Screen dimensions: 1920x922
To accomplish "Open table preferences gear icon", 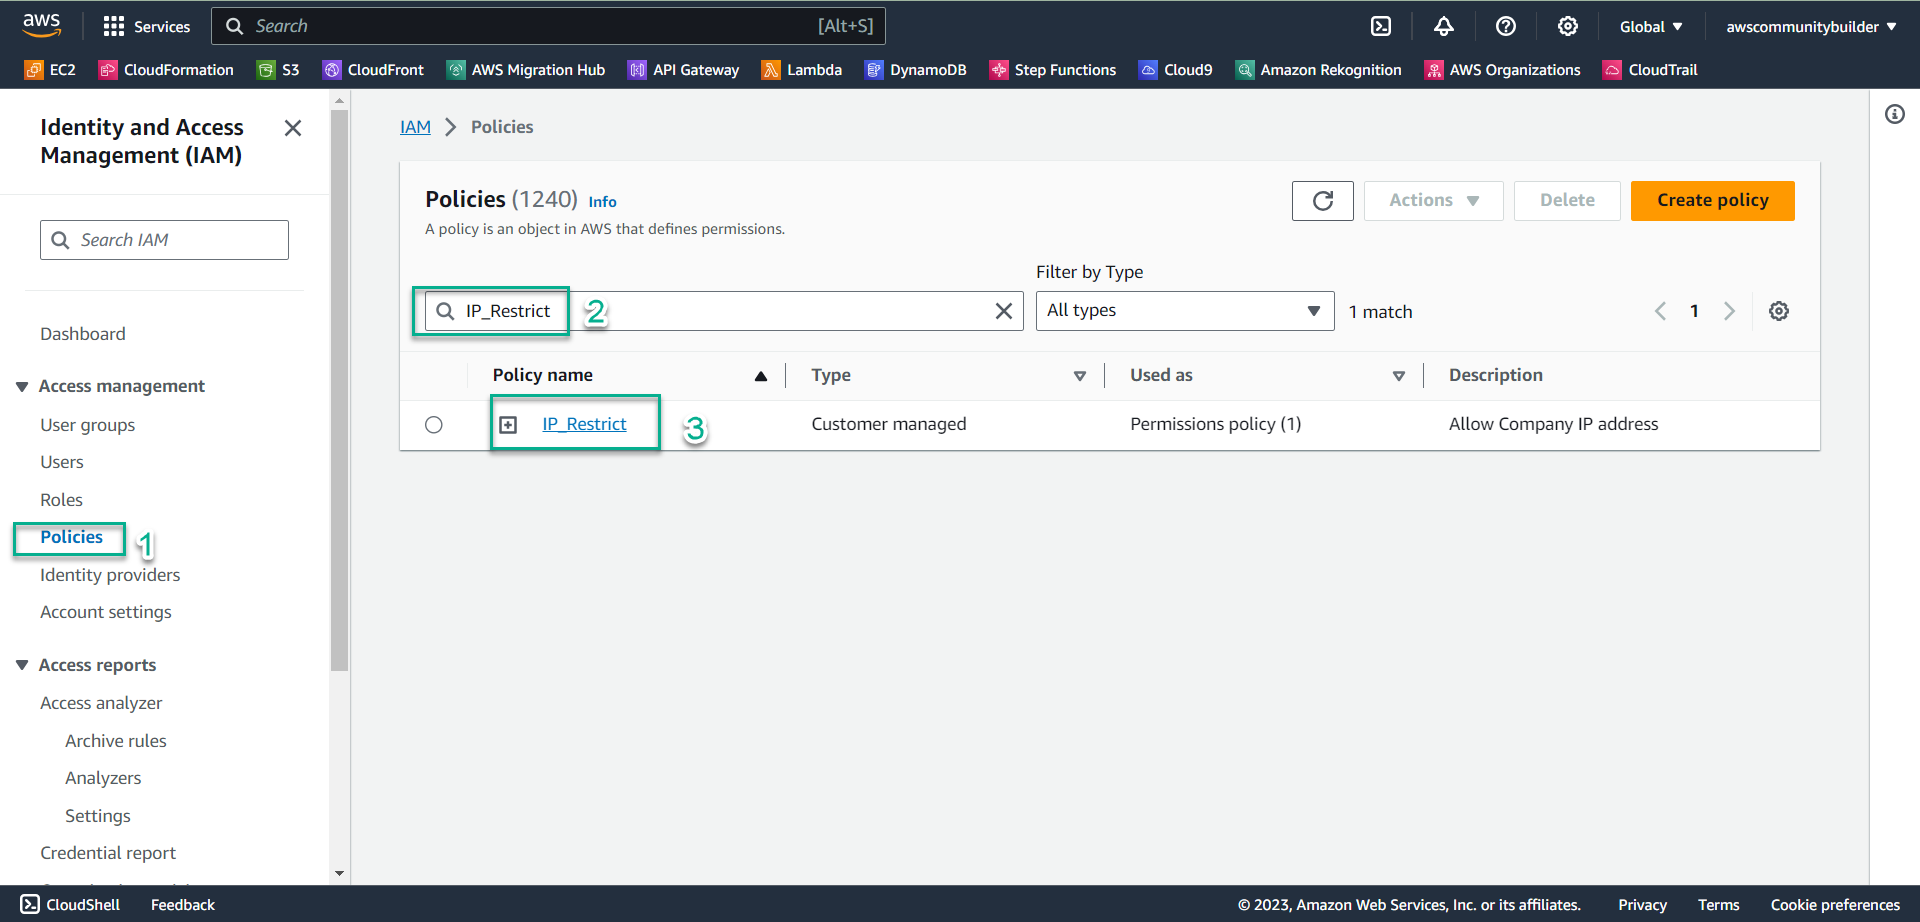I will click(1779, 311).
